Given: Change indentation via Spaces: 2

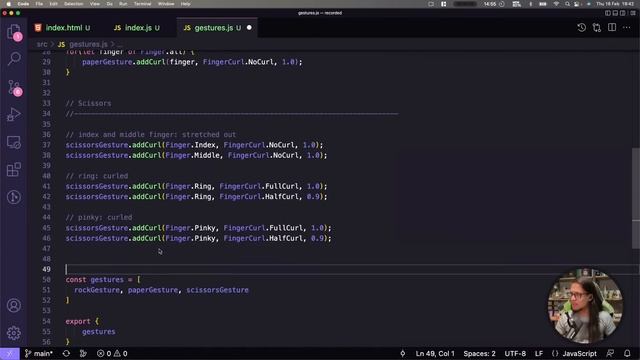Looking at the screenshot, I should [x=479, y=353].
